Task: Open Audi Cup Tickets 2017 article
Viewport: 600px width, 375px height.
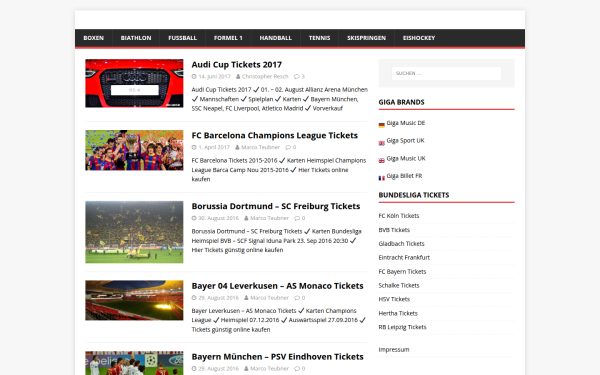Action: tap(236, 65)
